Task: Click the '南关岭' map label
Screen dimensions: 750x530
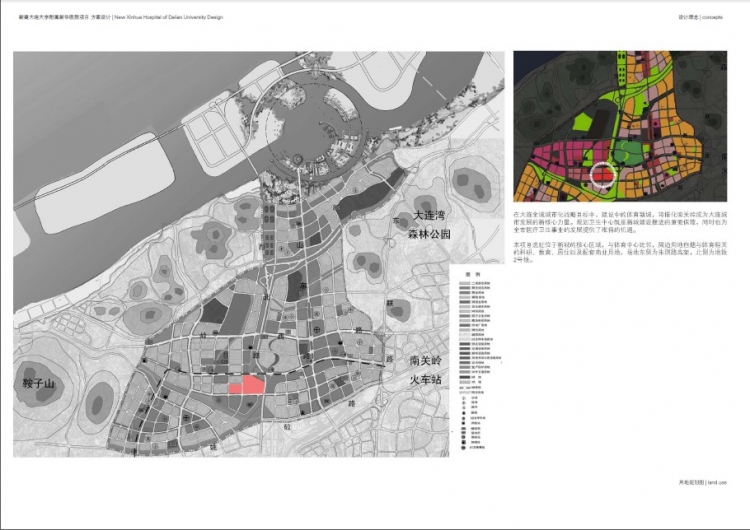Action: [x=426, y=361]
